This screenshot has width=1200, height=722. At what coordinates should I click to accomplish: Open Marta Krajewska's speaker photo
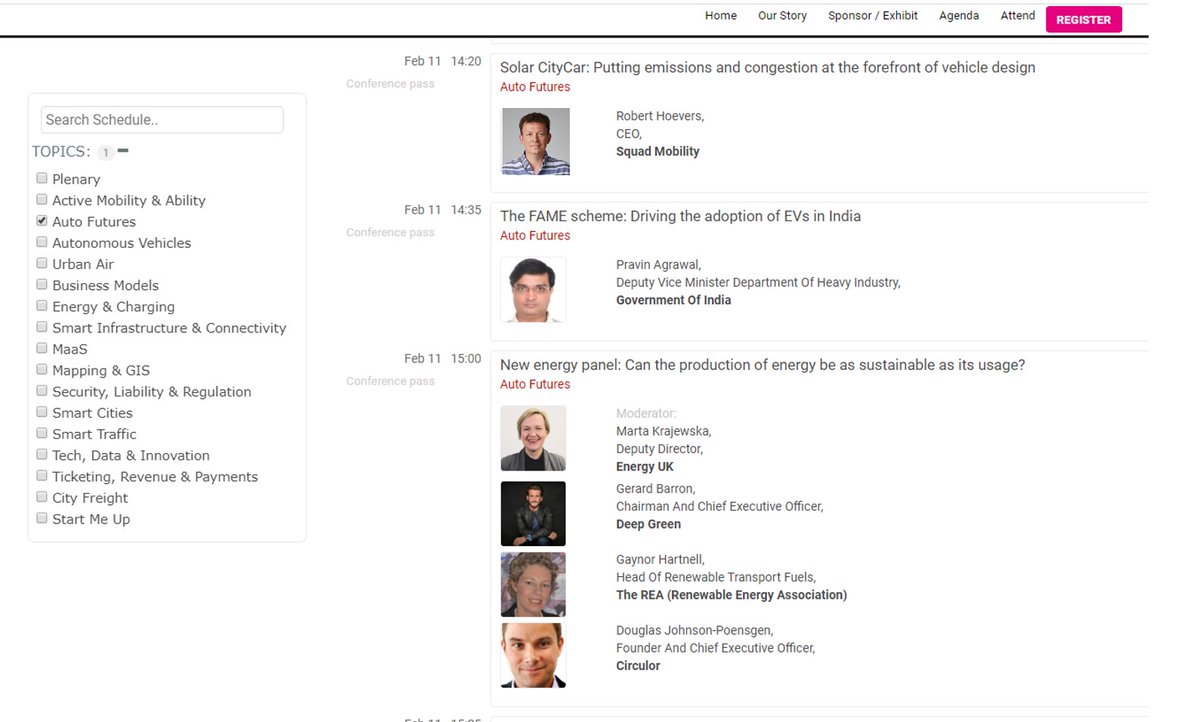click(x=533, y=438)
